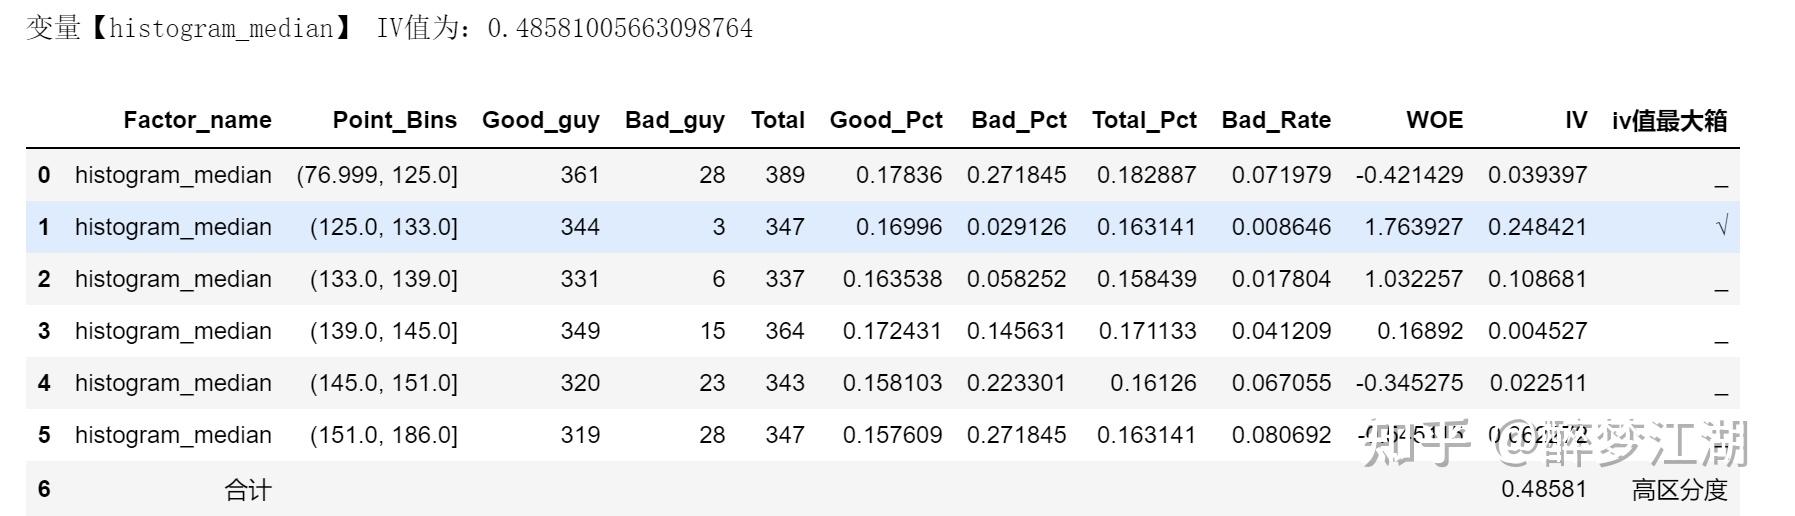Select the Good_guy column header
1795x516 pixels.
tap(540, 121)
